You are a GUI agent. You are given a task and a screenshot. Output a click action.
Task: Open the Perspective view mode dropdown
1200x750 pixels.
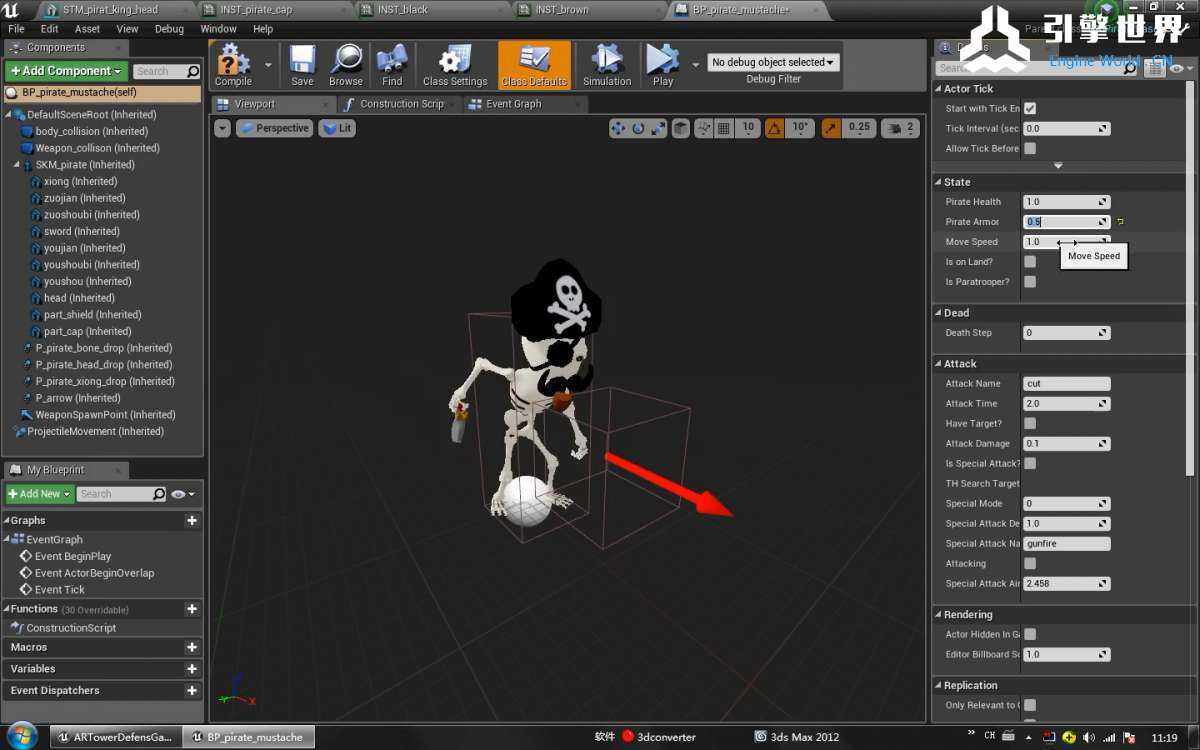pos(274,128)
